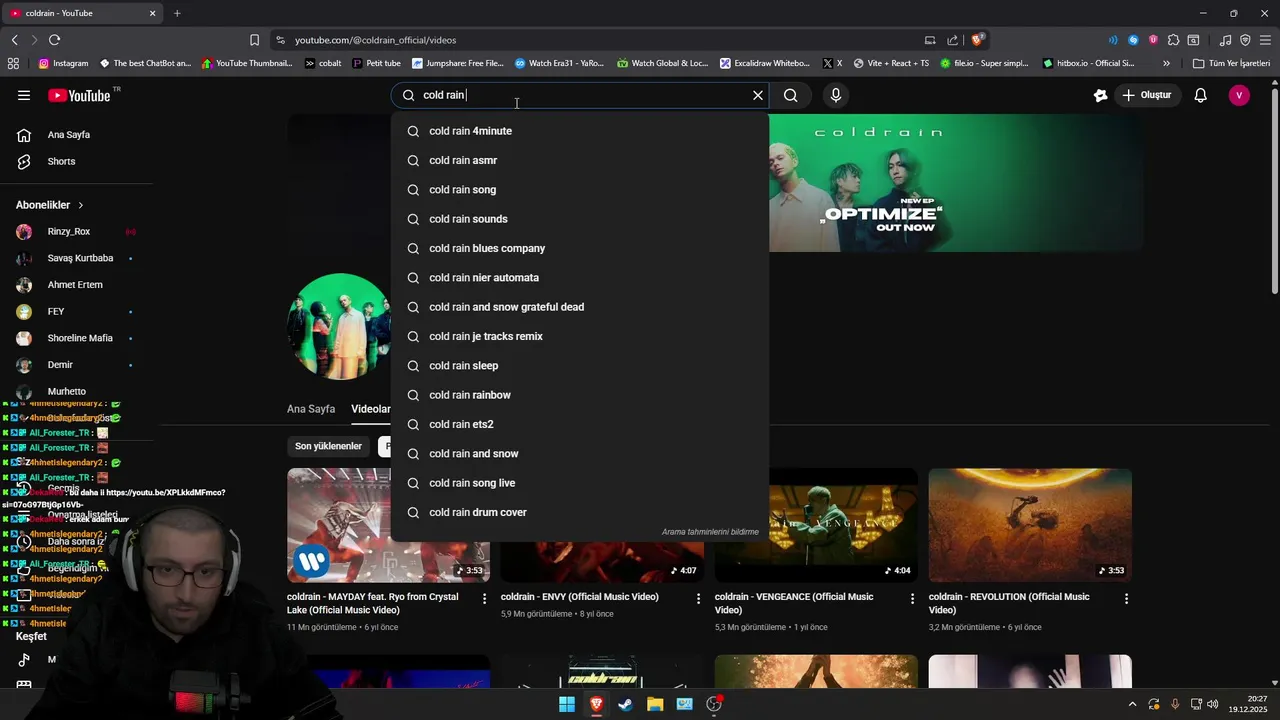
Task: Click the share page icon
Action: click(952, 40)
